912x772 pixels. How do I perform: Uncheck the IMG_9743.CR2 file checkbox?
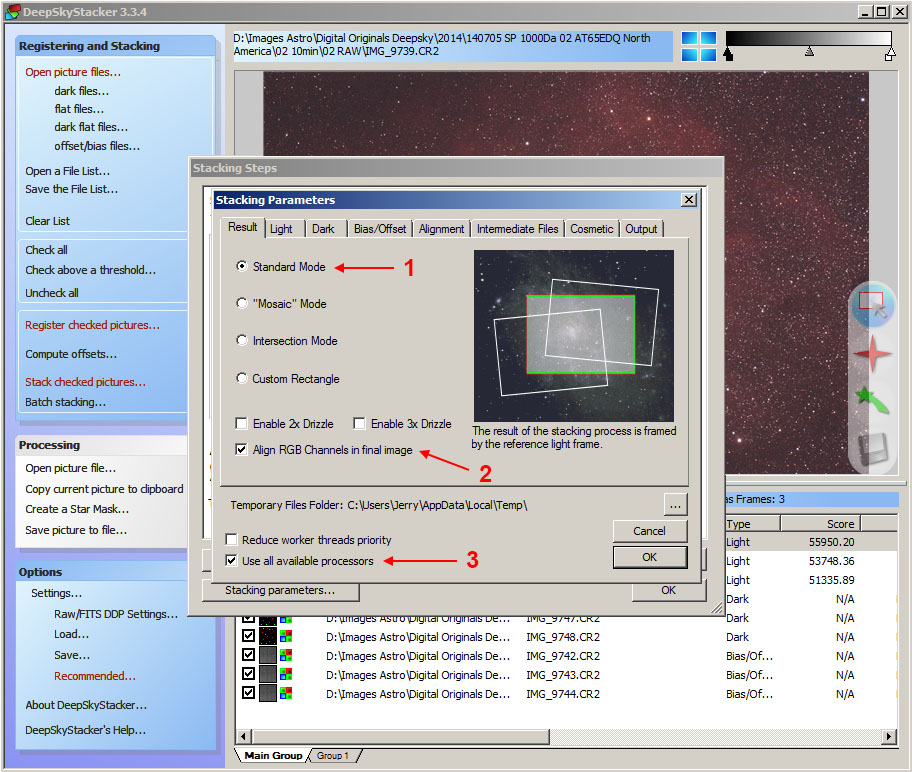[x=248, y=674]
